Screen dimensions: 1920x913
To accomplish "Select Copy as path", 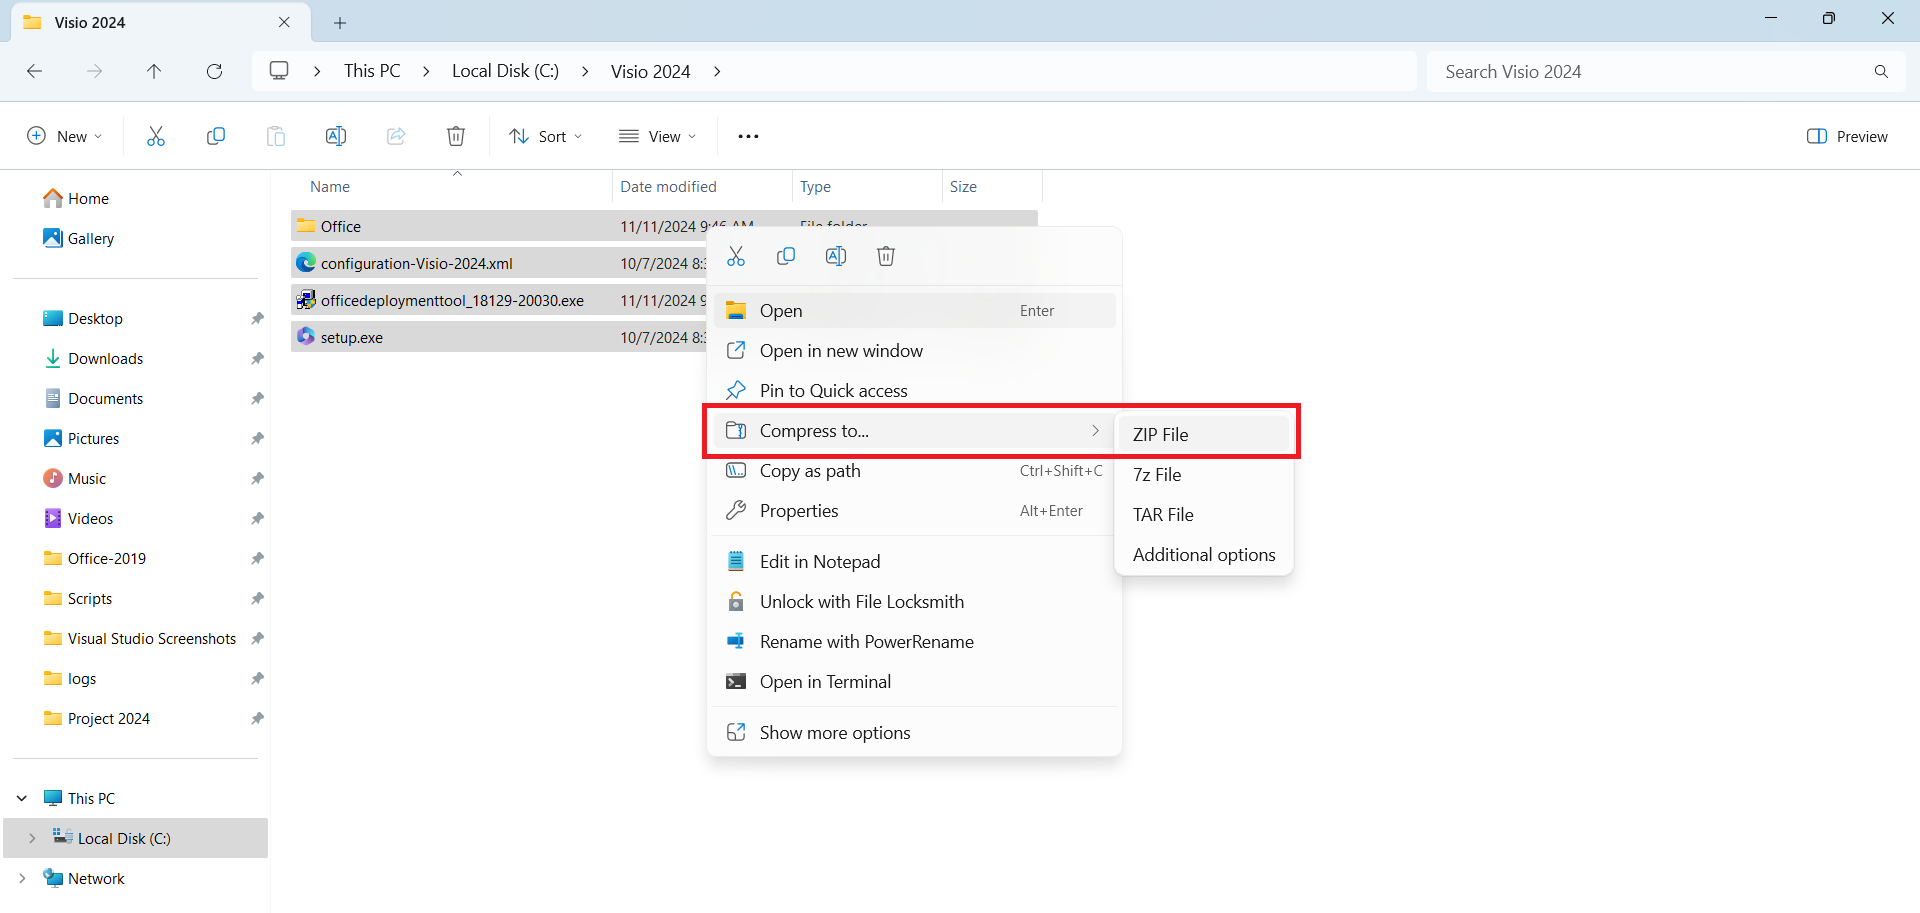I will tap(914, 471).
